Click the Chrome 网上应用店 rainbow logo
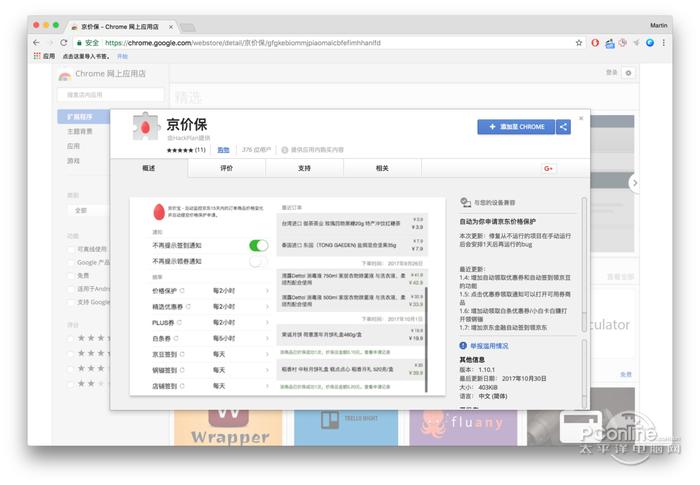The height and width of the screenshot is (485, 700). (65, 75)
